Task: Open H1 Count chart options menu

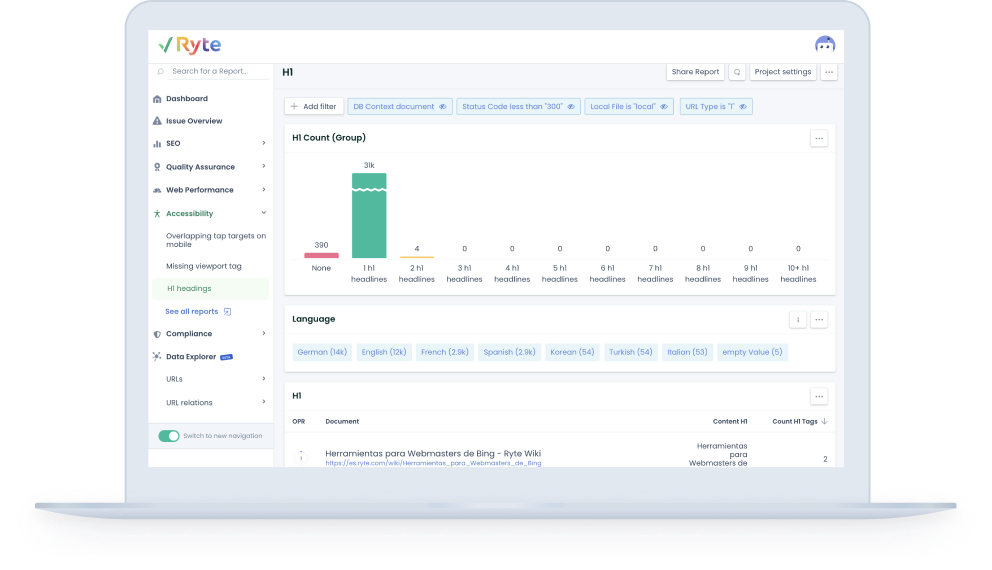Action: coord(818,139)
